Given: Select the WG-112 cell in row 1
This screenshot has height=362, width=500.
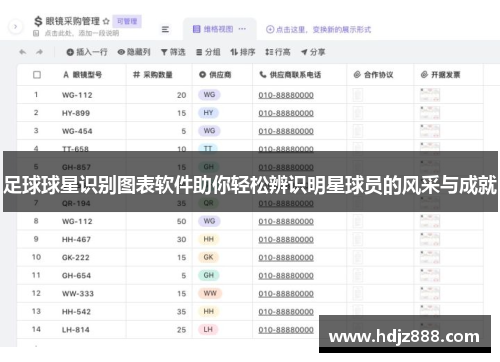Looking at the screenshot, I should pos(77,95).
